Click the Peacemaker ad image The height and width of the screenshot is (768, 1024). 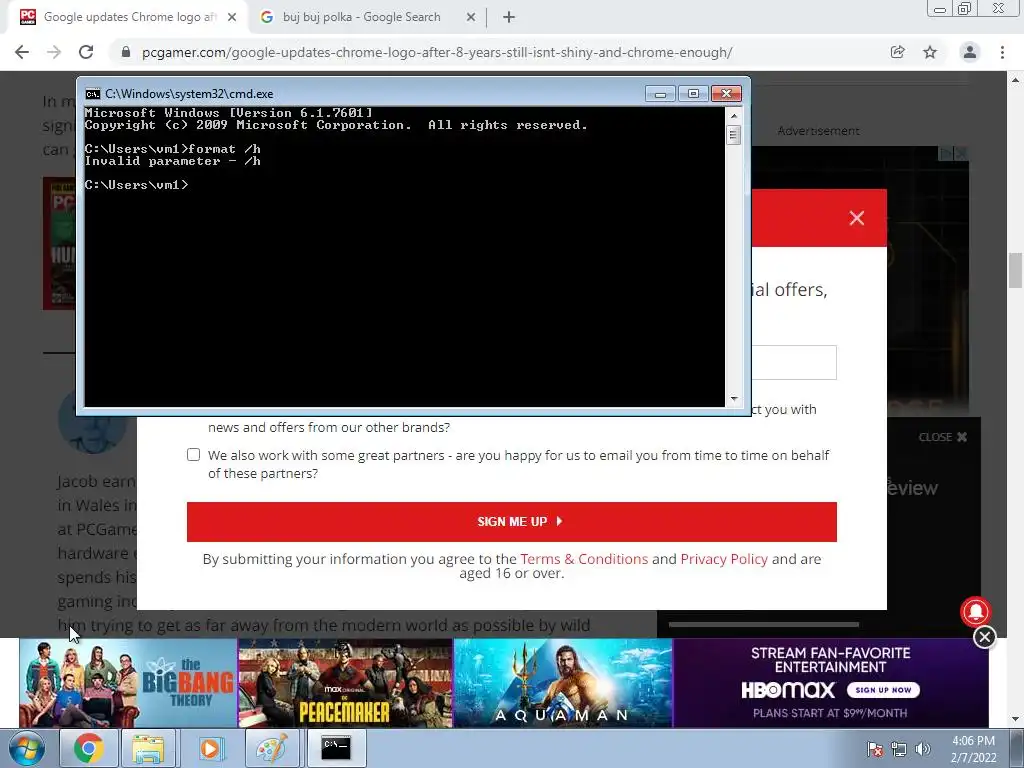(x=345, y=683)
